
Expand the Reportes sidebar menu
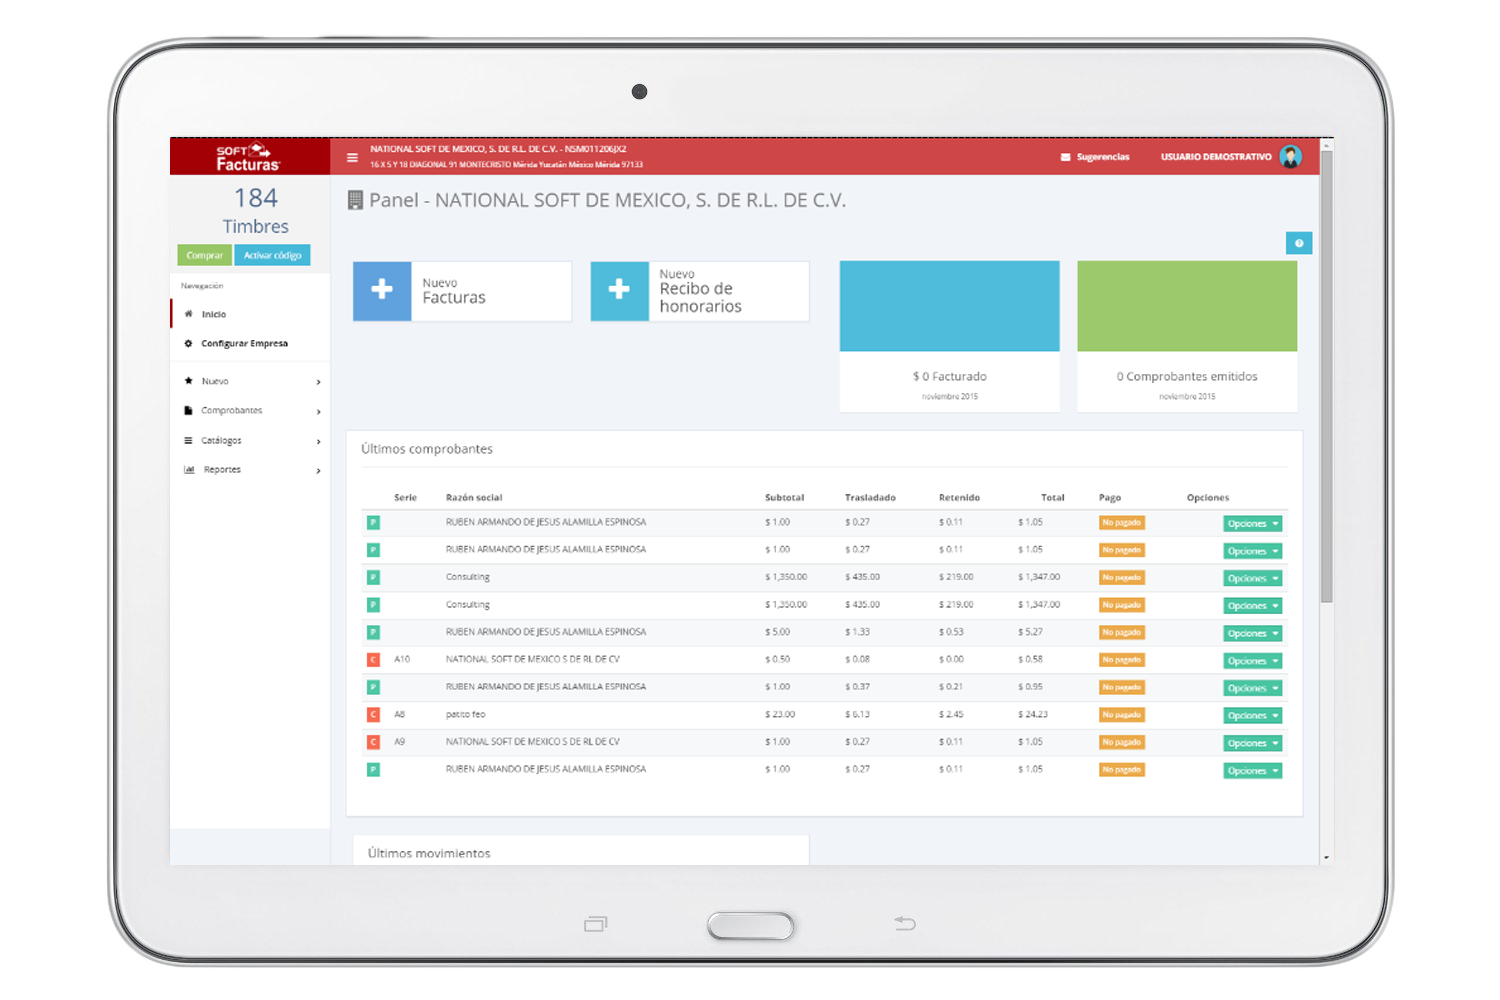[250, 470]
